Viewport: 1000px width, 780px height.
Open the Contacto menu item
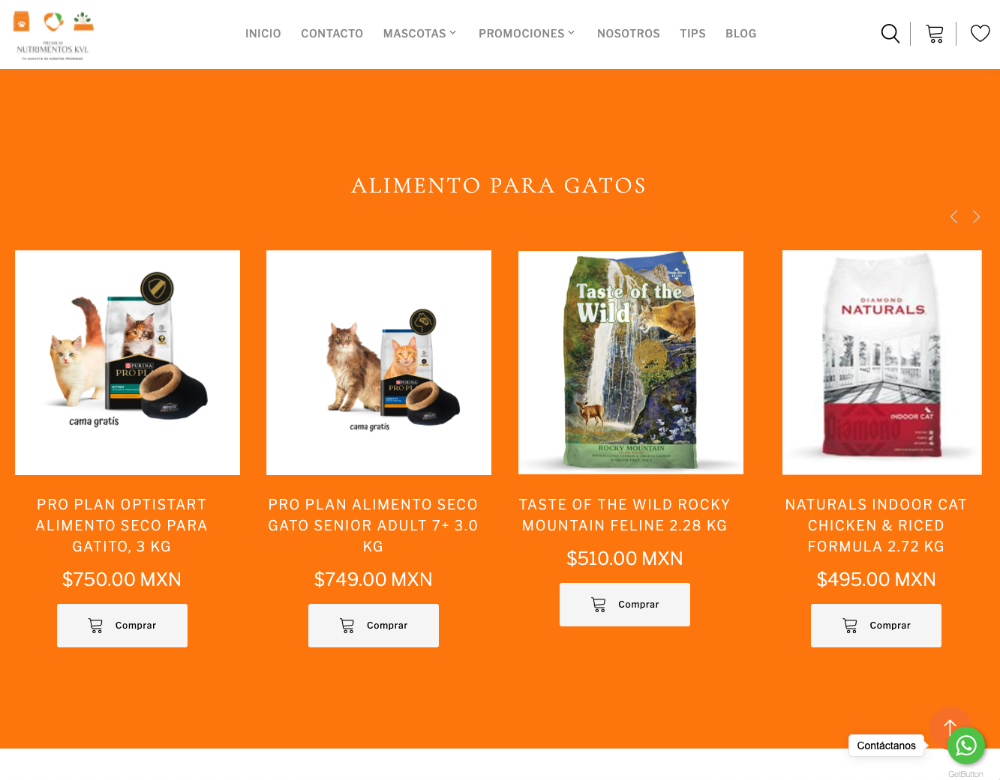[x=332, y=33]
